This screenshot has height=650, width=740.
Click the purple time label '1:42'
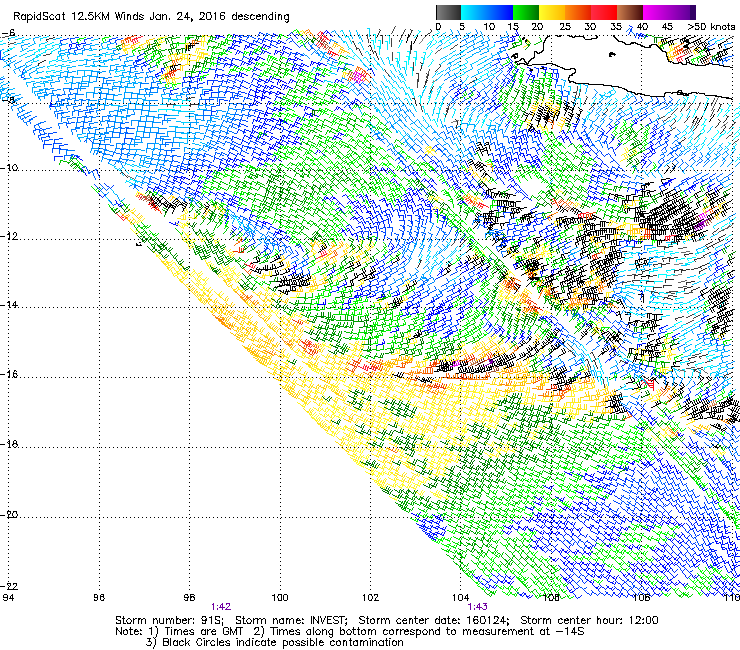220,607
